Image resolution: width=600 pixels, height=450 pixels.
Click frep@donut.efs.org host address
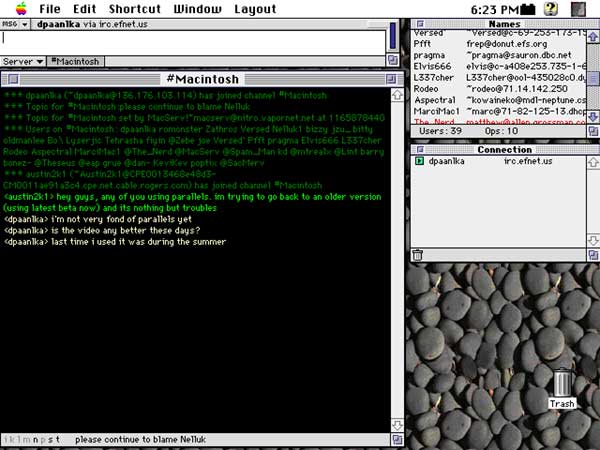point(507,44)
